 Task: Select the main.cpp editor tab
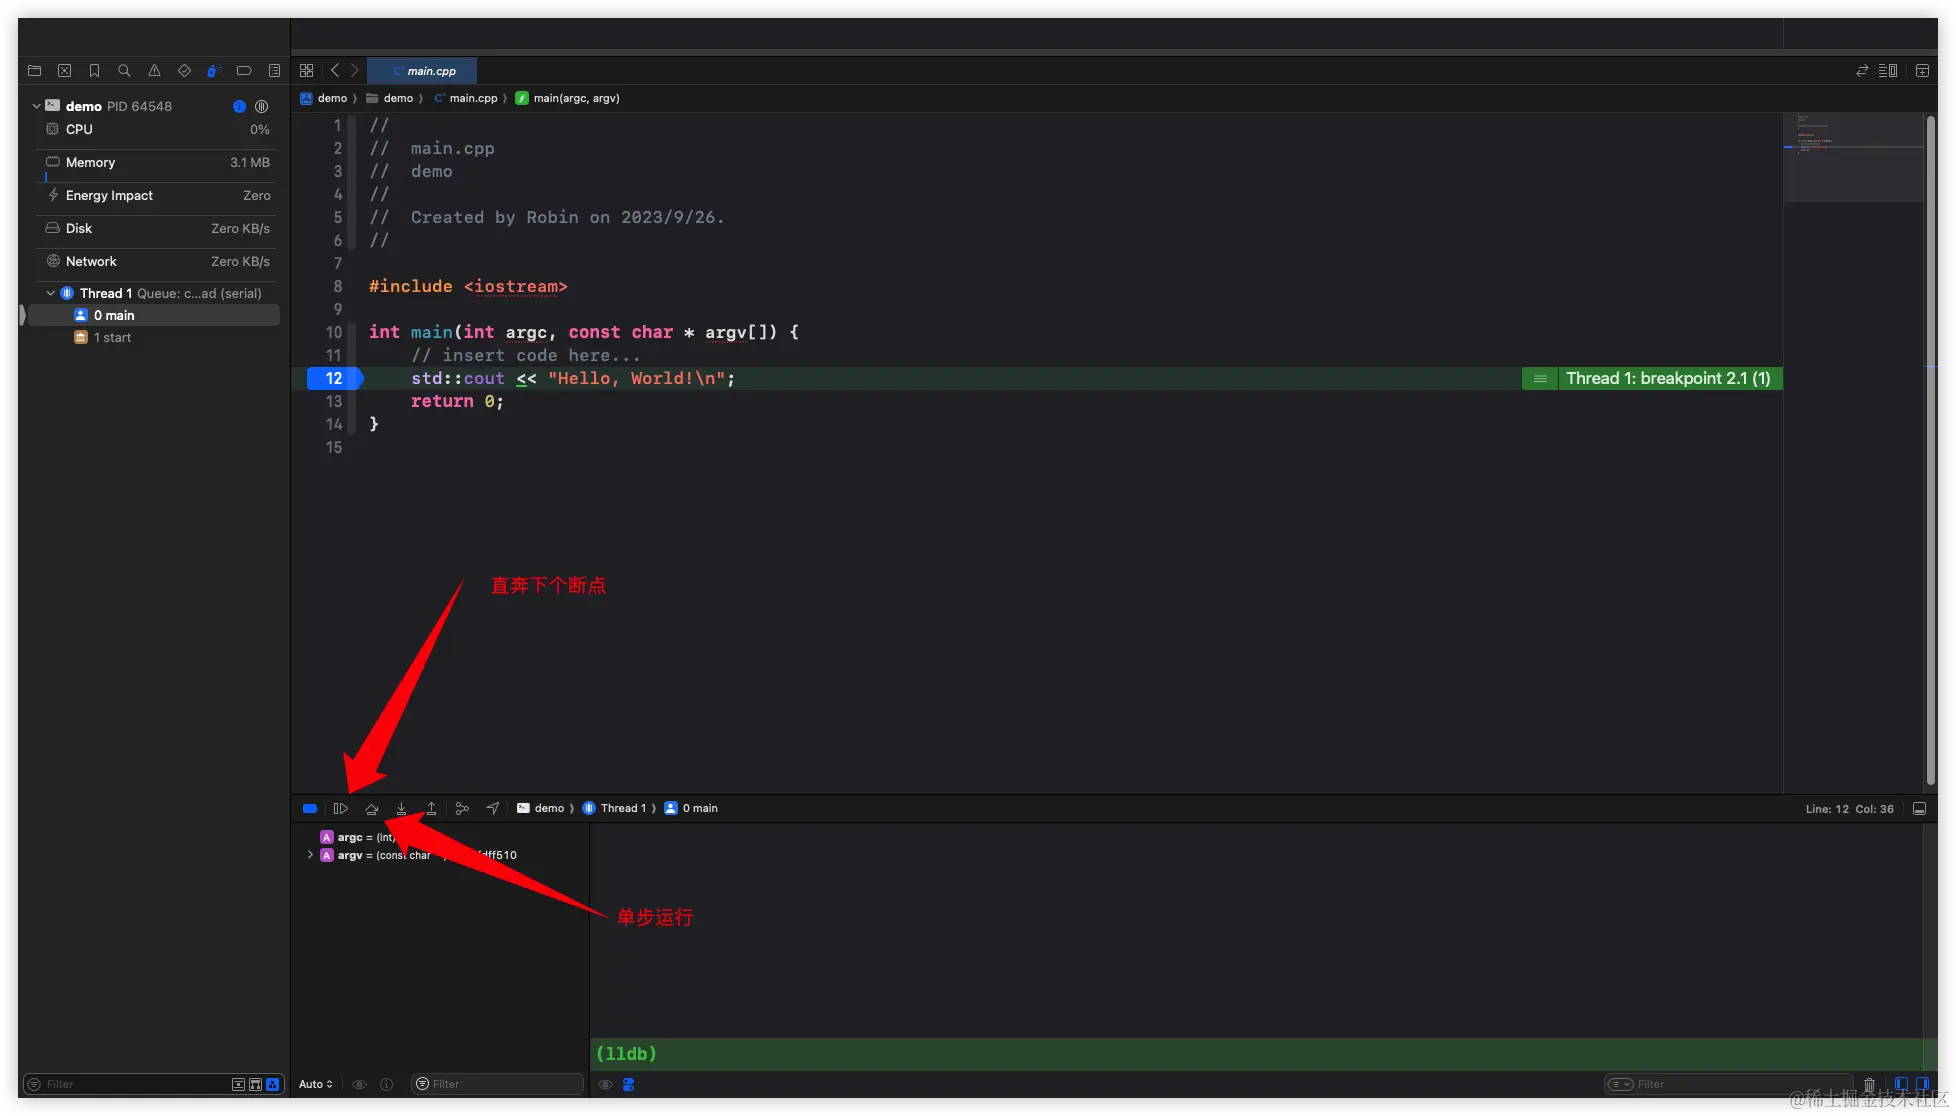click(x=423, y=71)
